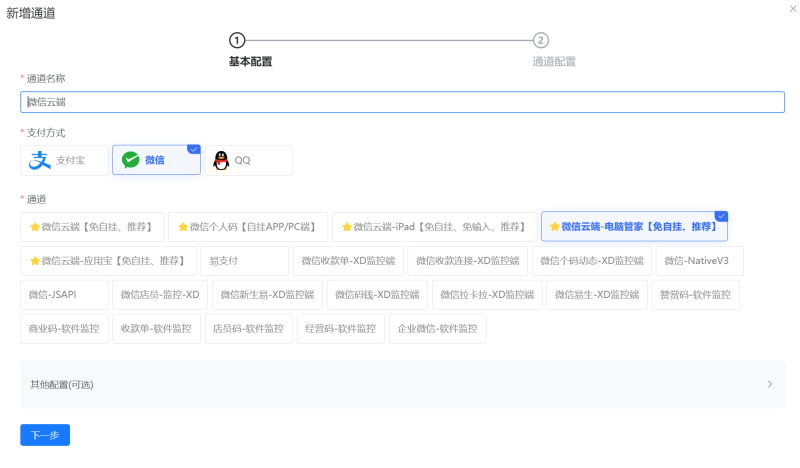800x468 pixels.
Task: Choose QQ as payment method
Action: [x=248, y=160]
